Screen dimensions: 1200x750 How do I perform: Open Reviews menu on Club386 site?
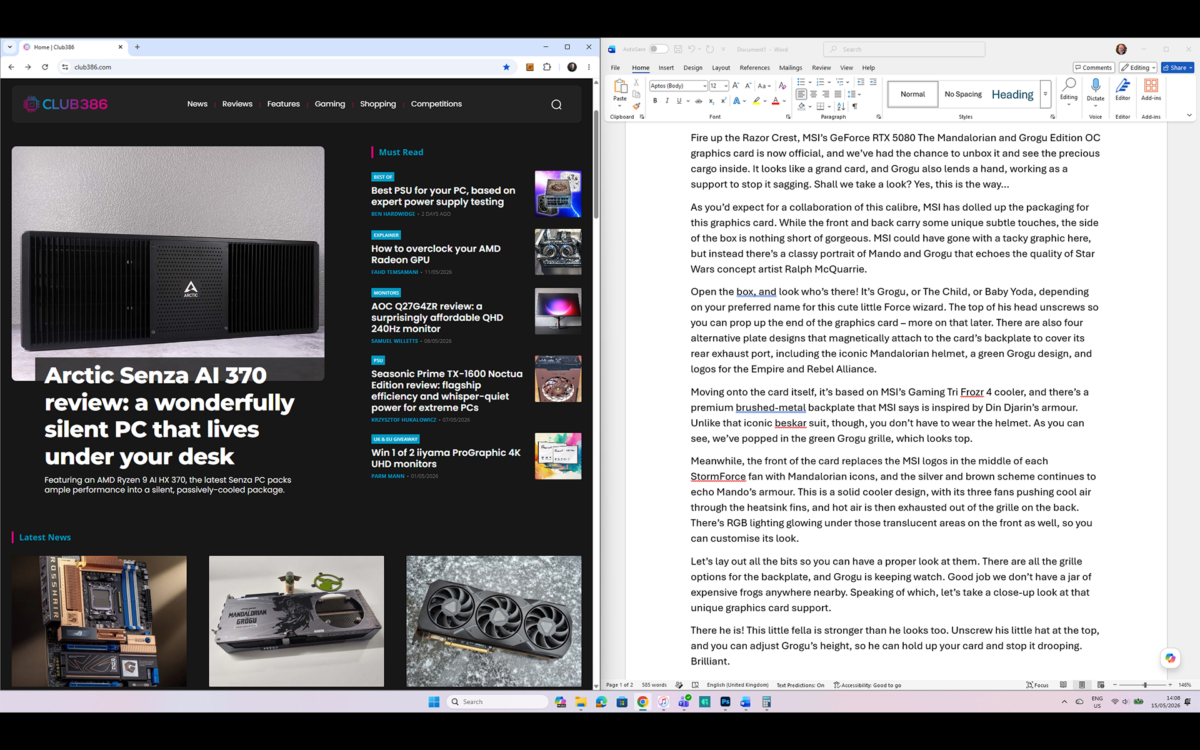coord(237,104)
